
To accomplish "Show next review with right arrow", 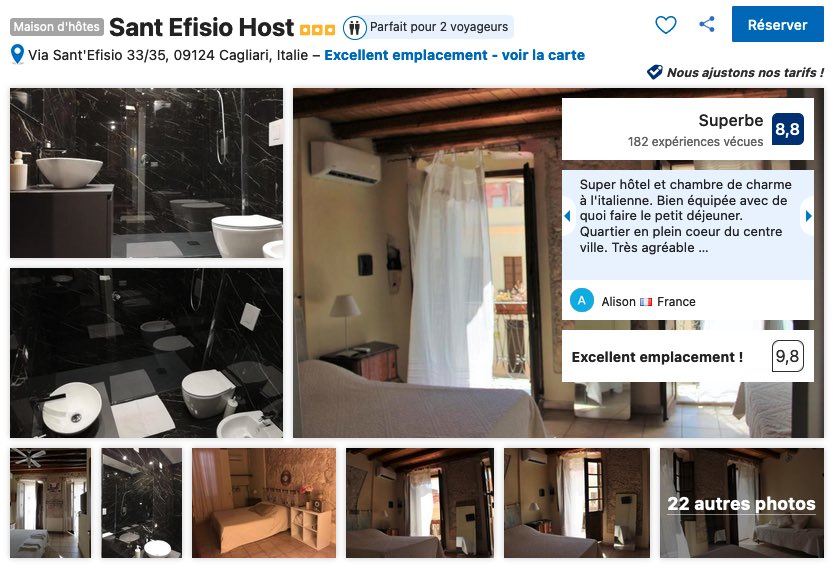I will (x=808, y=216).
